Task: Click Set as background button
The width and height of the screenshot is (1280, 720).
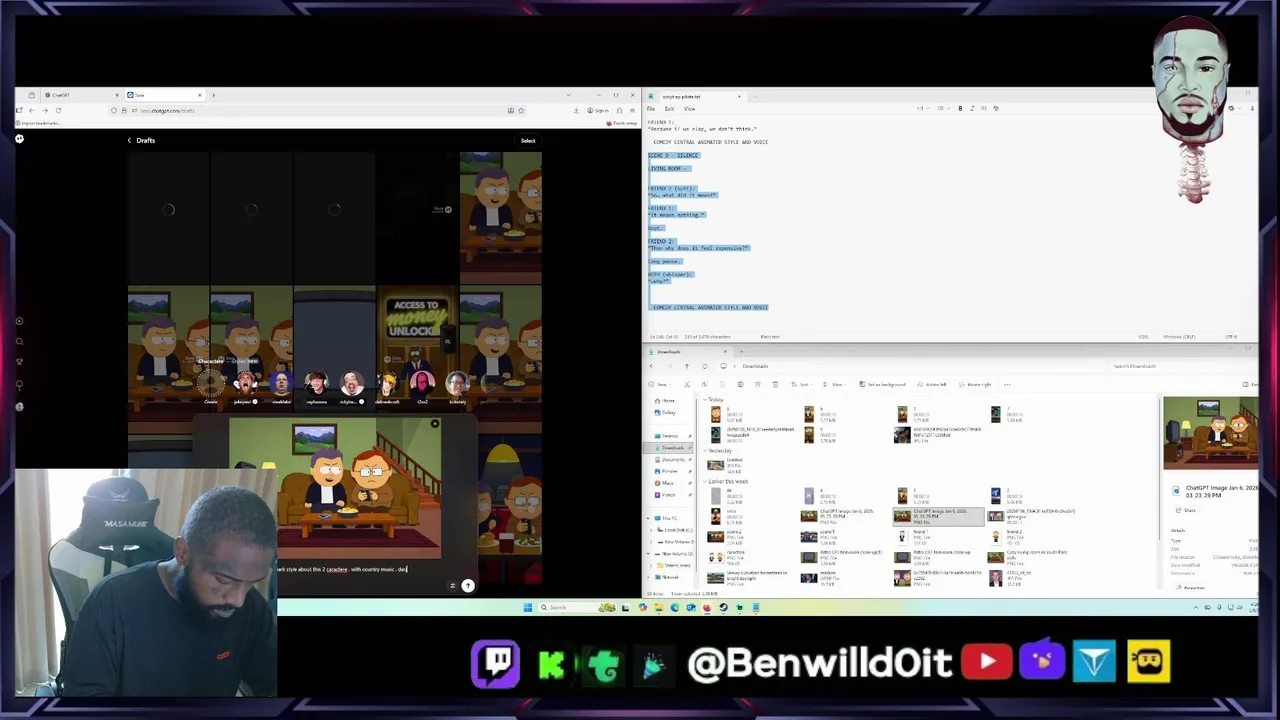Action: coord(882,384)
